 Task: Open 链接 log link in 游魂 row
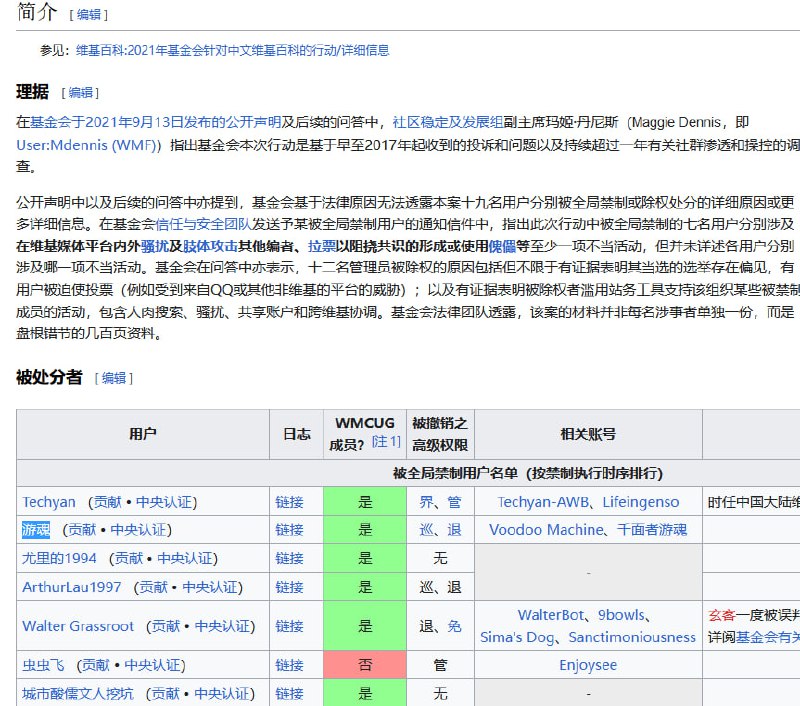(289, 530)
